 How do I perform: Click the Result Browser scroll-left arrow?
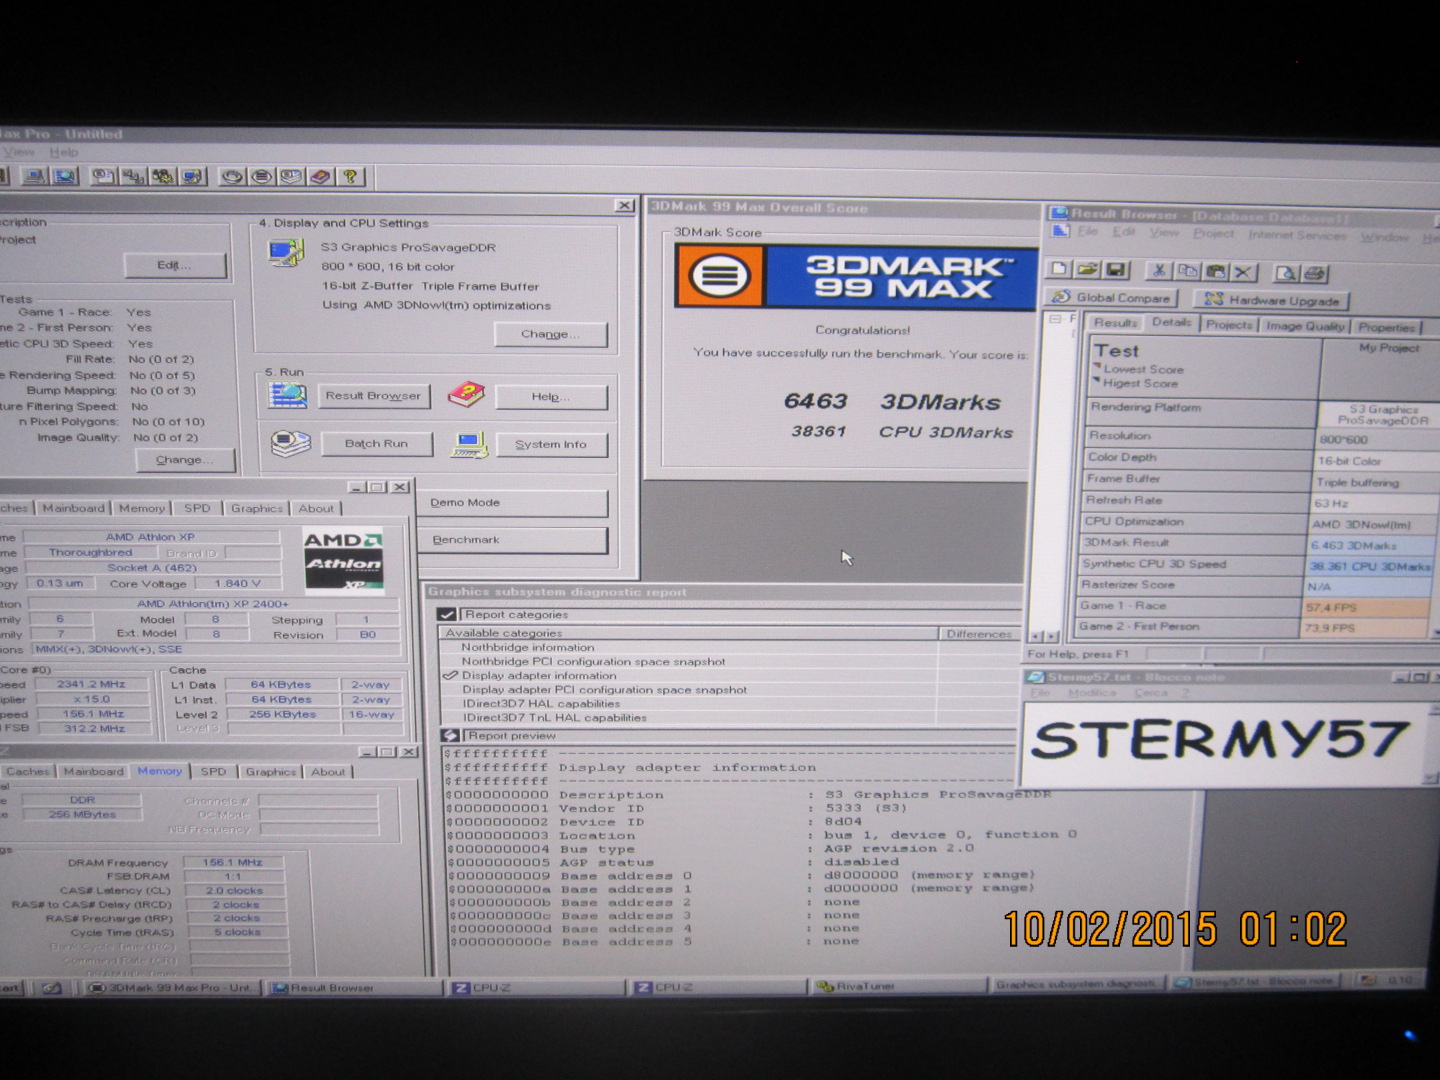[1034, 637]
